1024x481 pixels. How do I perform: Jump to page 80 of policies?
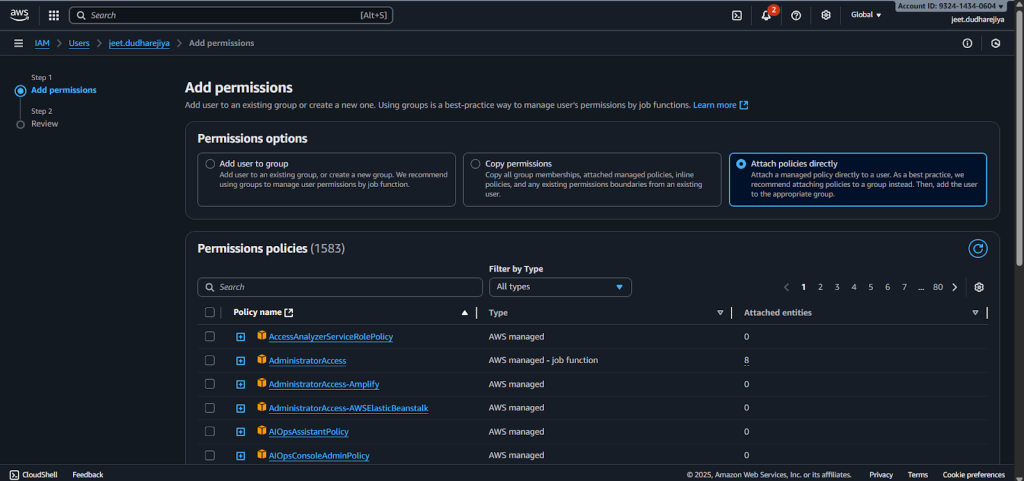pyautogui.click(x=938, y=287)
